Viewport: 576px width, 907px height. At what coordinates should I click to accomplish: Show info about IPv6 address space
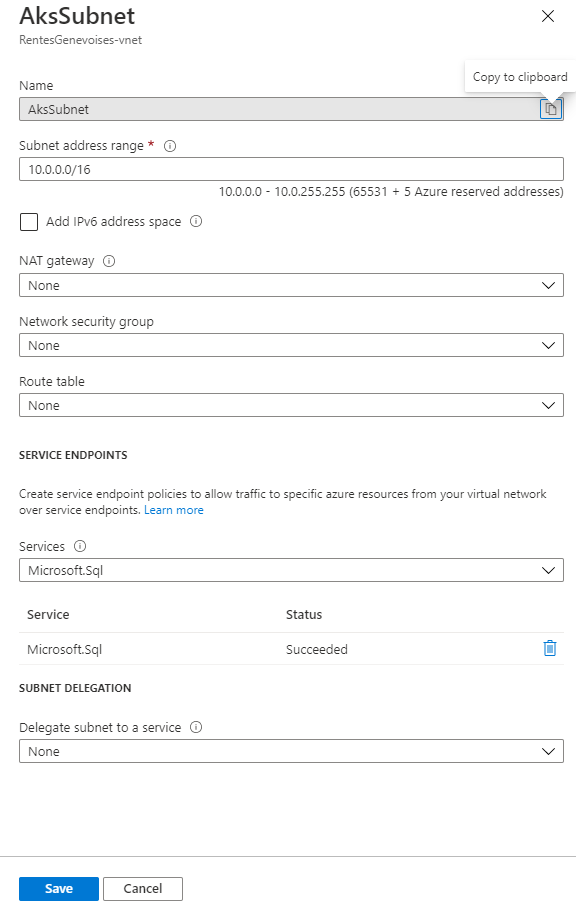pos(196,222)
